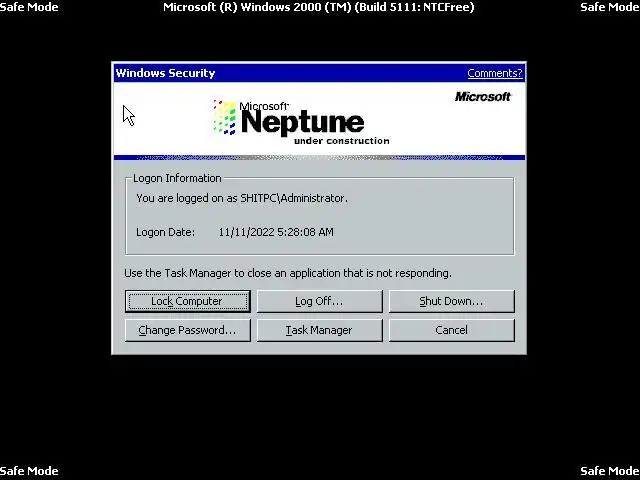Click the 'Logon Information' group label
Screen dimensions: 640x480
177,178
